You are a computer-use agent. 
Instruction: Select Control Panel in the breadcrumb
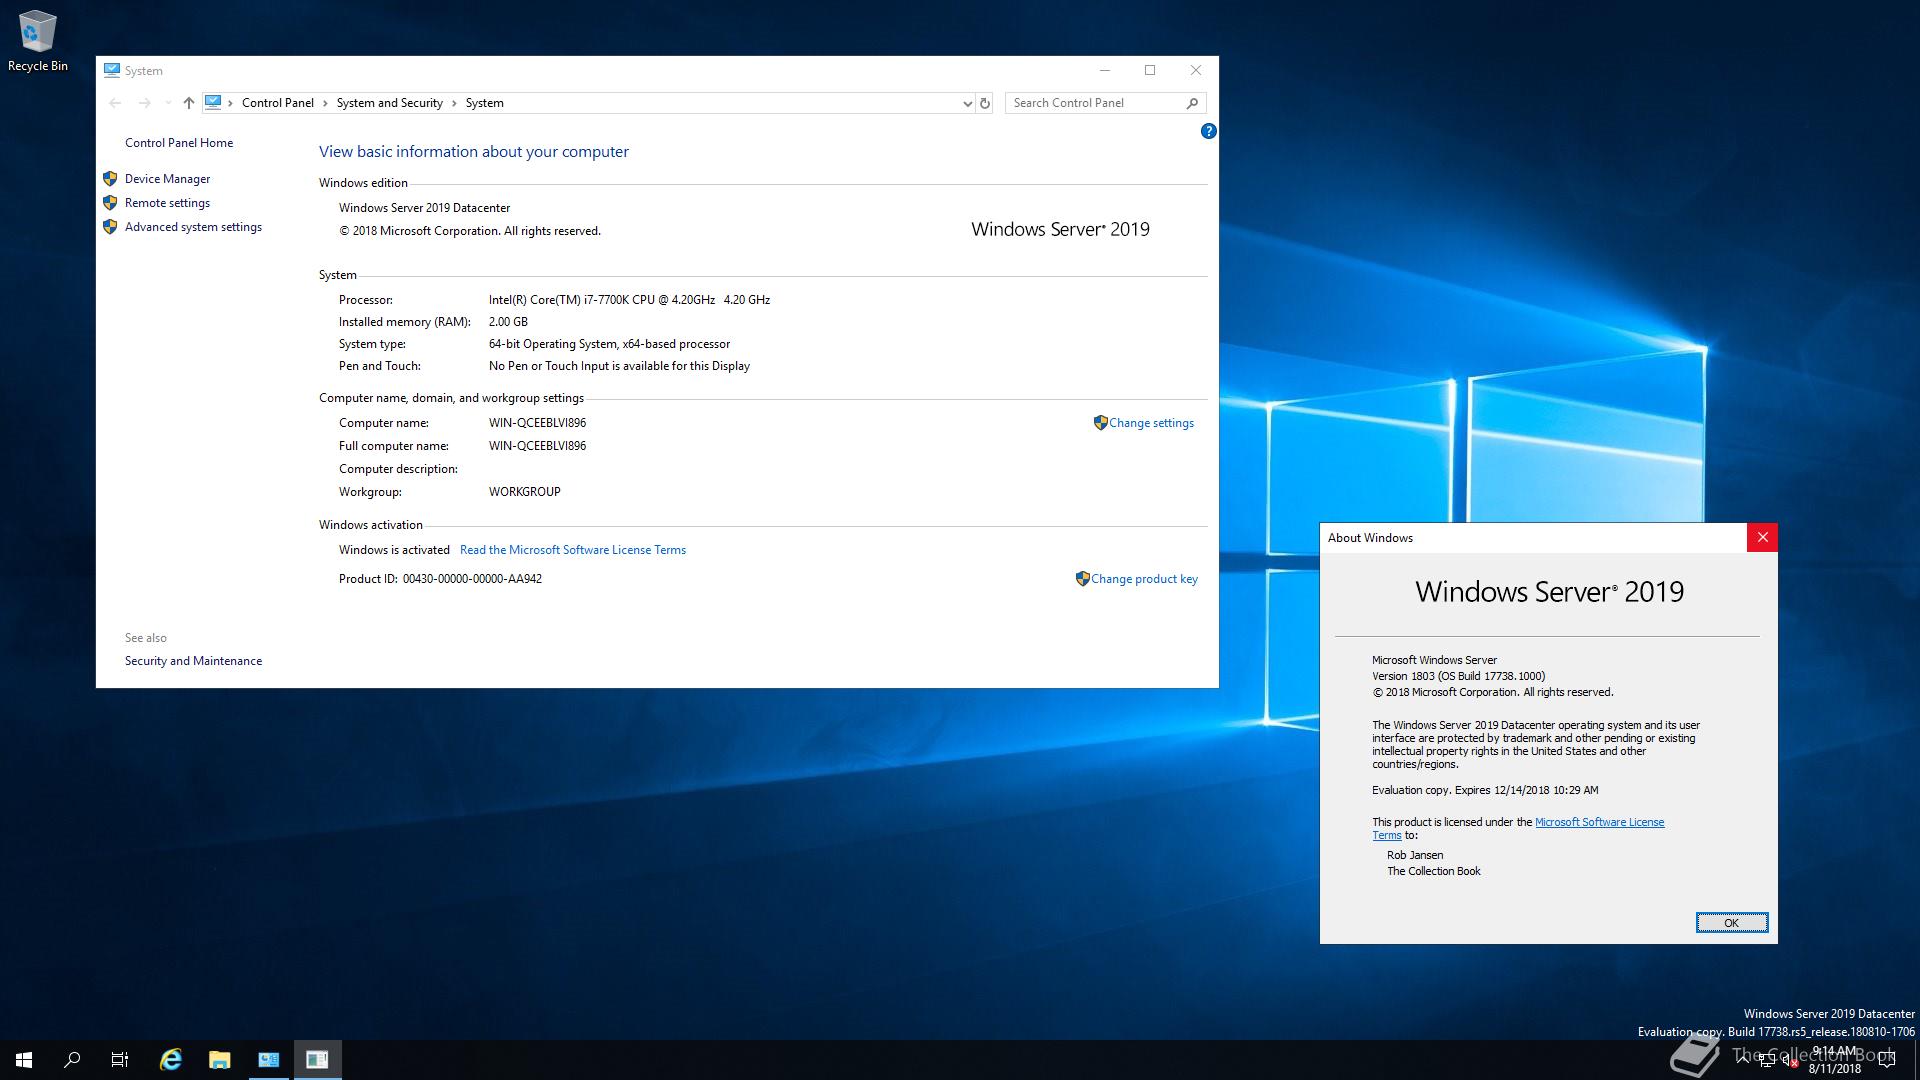(277, 103)
